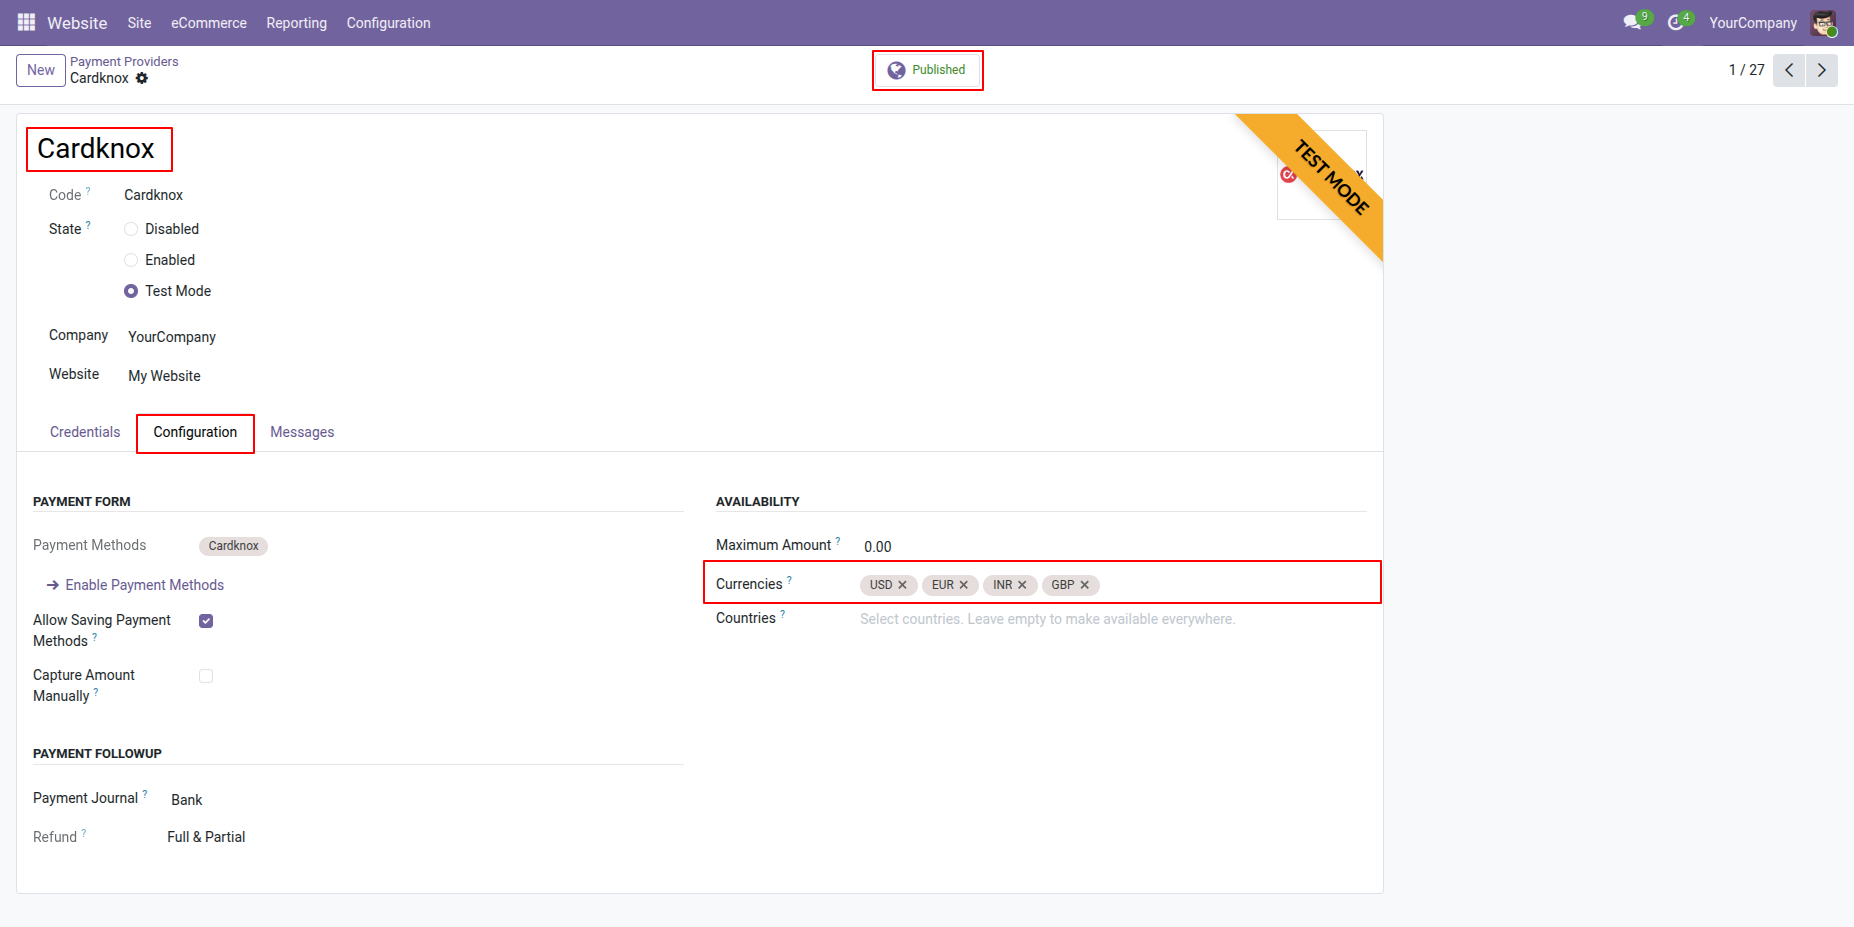Click the record pager 1 / 27
Screen dimensions: 1854x927
1746,70
